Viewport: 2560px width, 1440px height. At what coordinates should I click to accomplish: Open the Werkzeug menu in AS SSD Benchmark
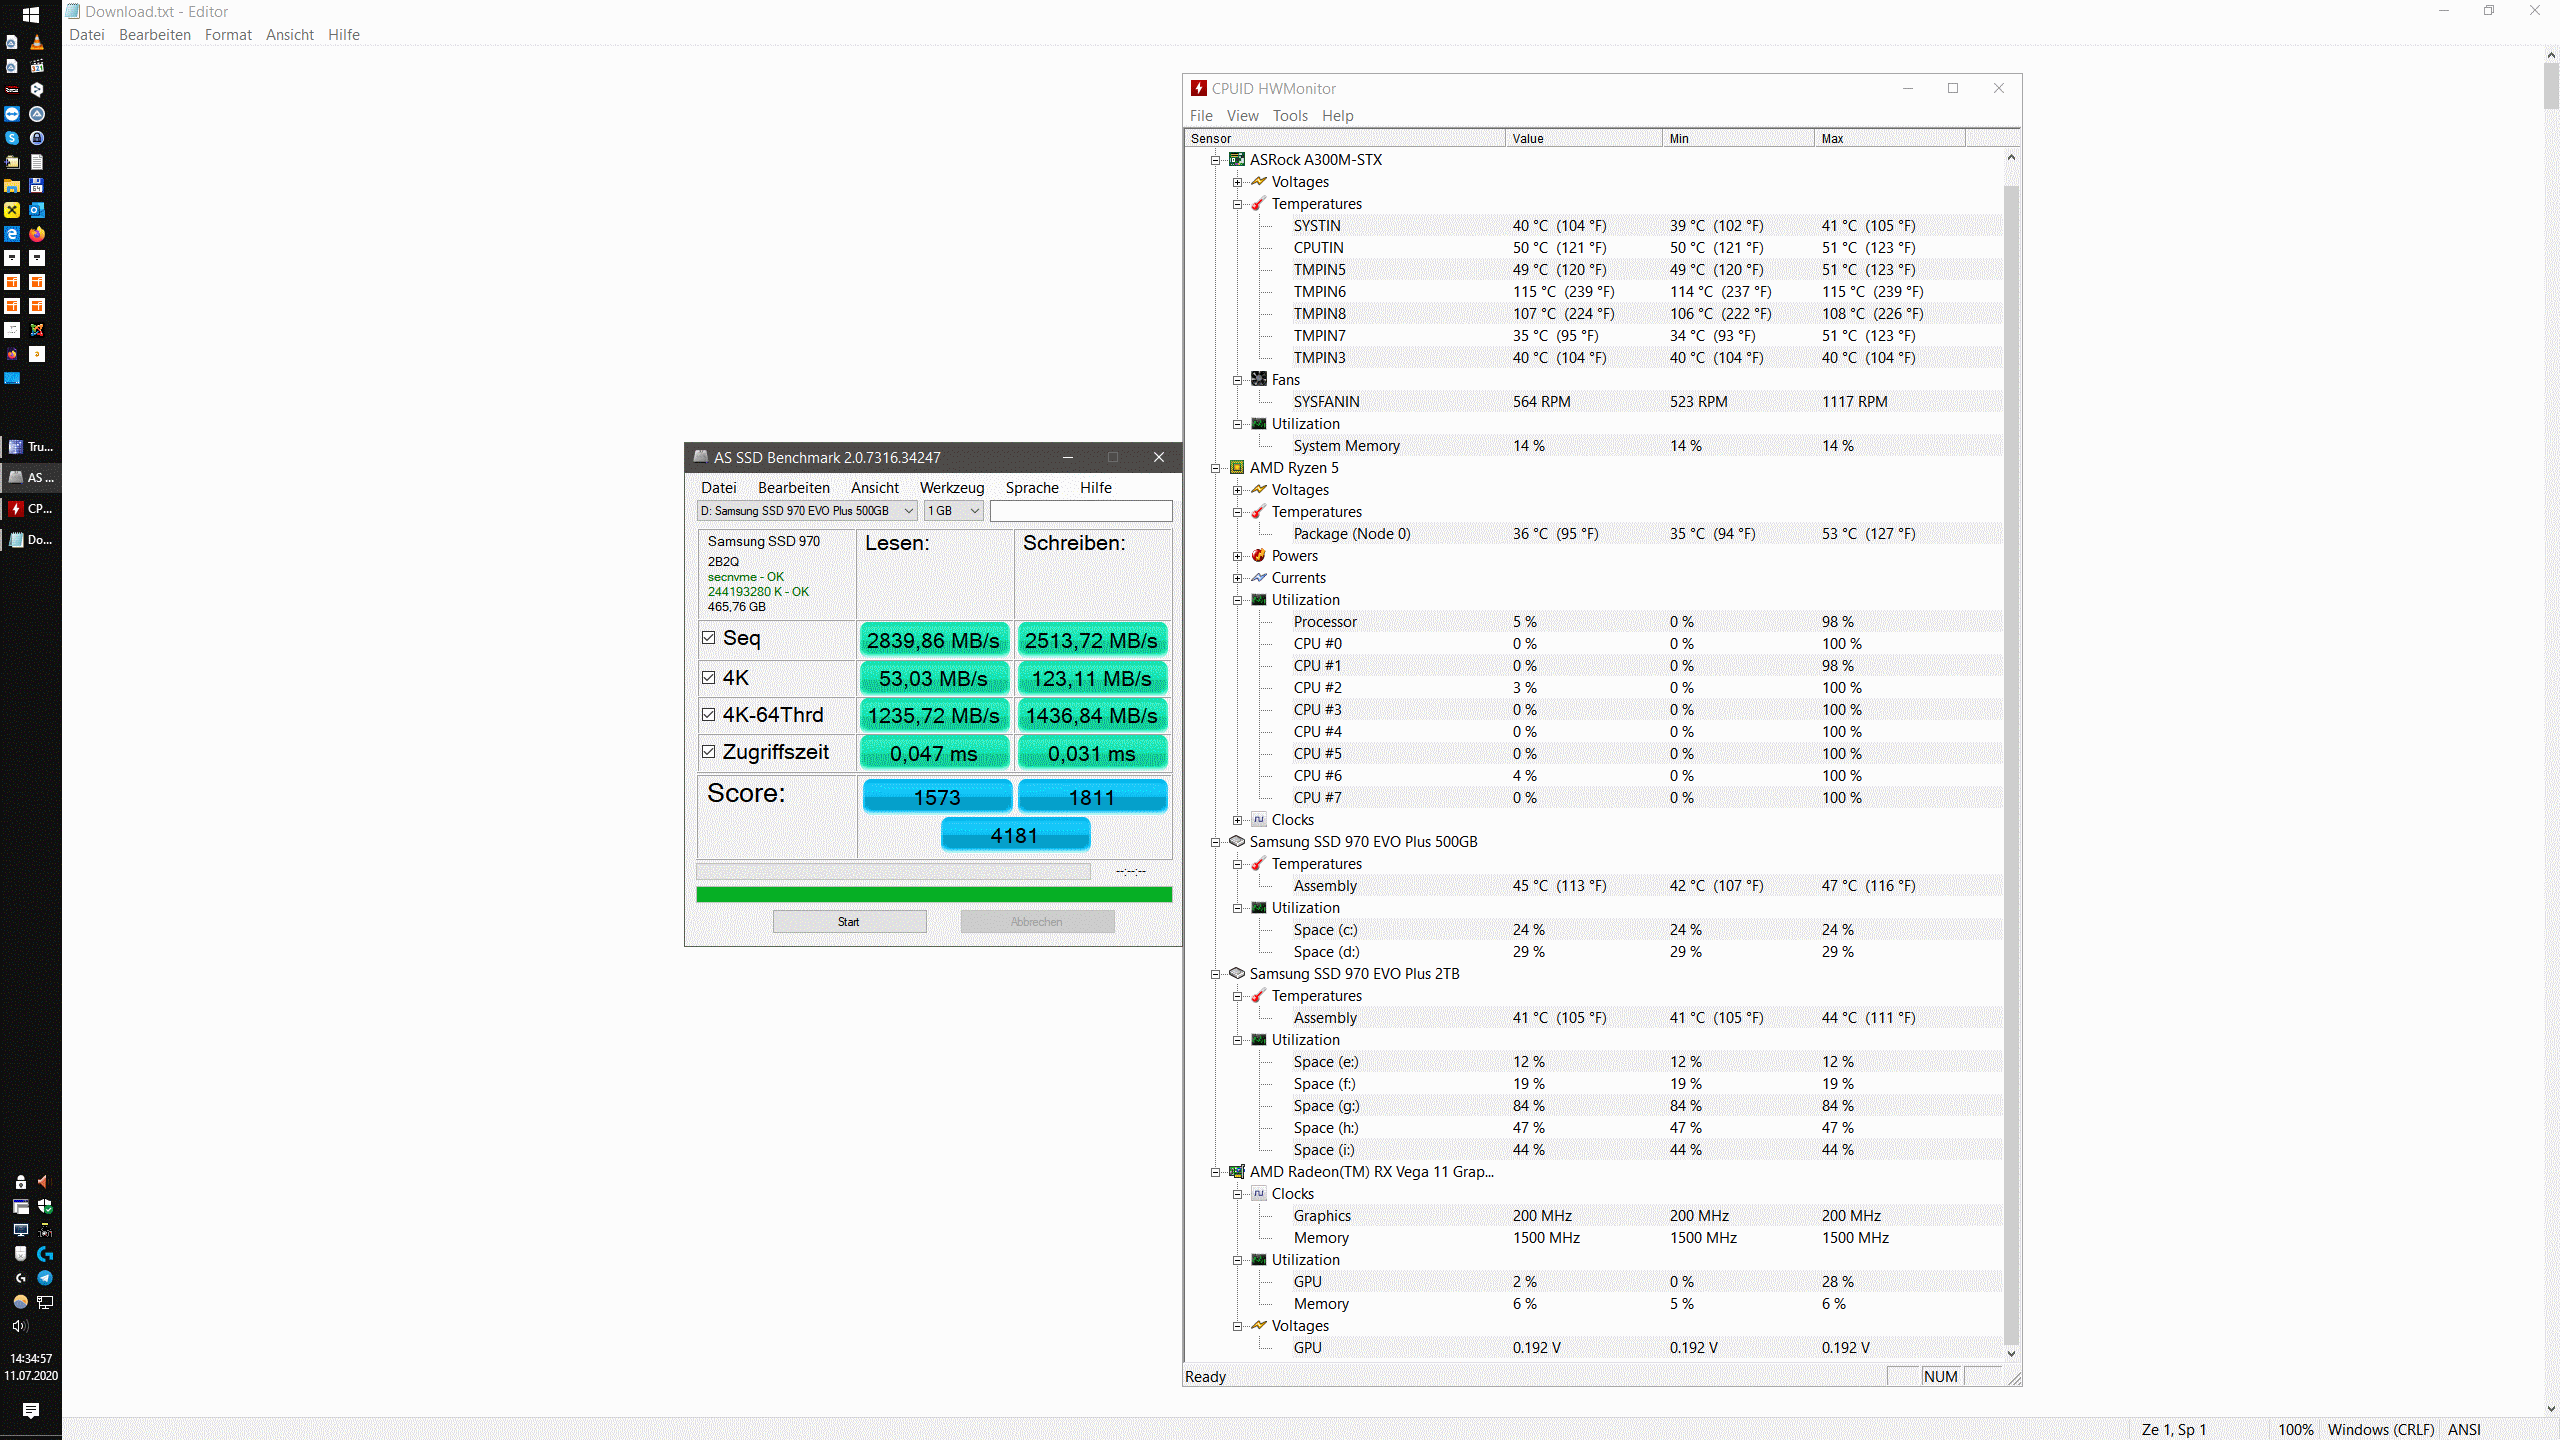(x=952, y=488)
